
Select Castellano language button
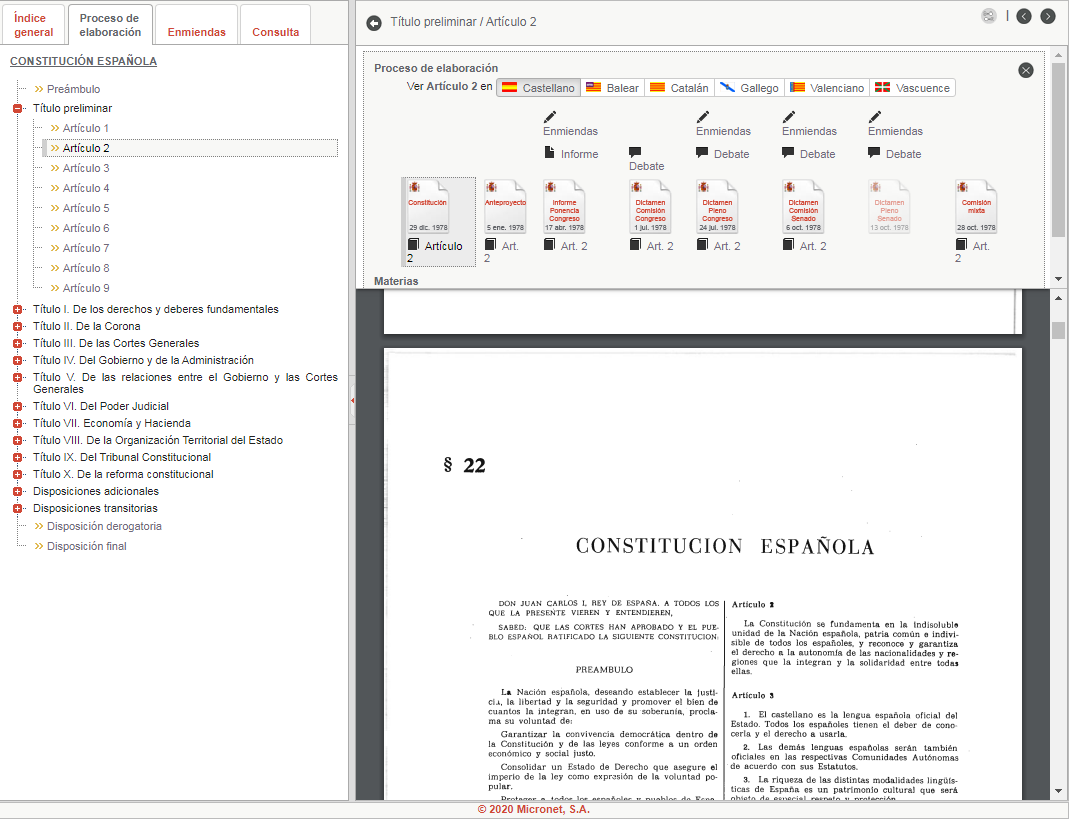point(539,88)
